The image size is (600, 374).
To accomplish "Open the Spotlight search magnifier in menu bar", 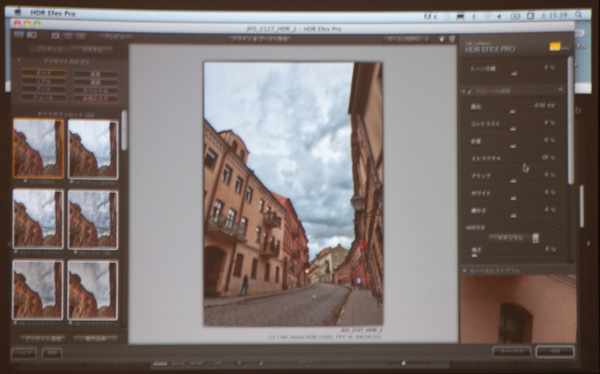I will (x=578, y=15).
